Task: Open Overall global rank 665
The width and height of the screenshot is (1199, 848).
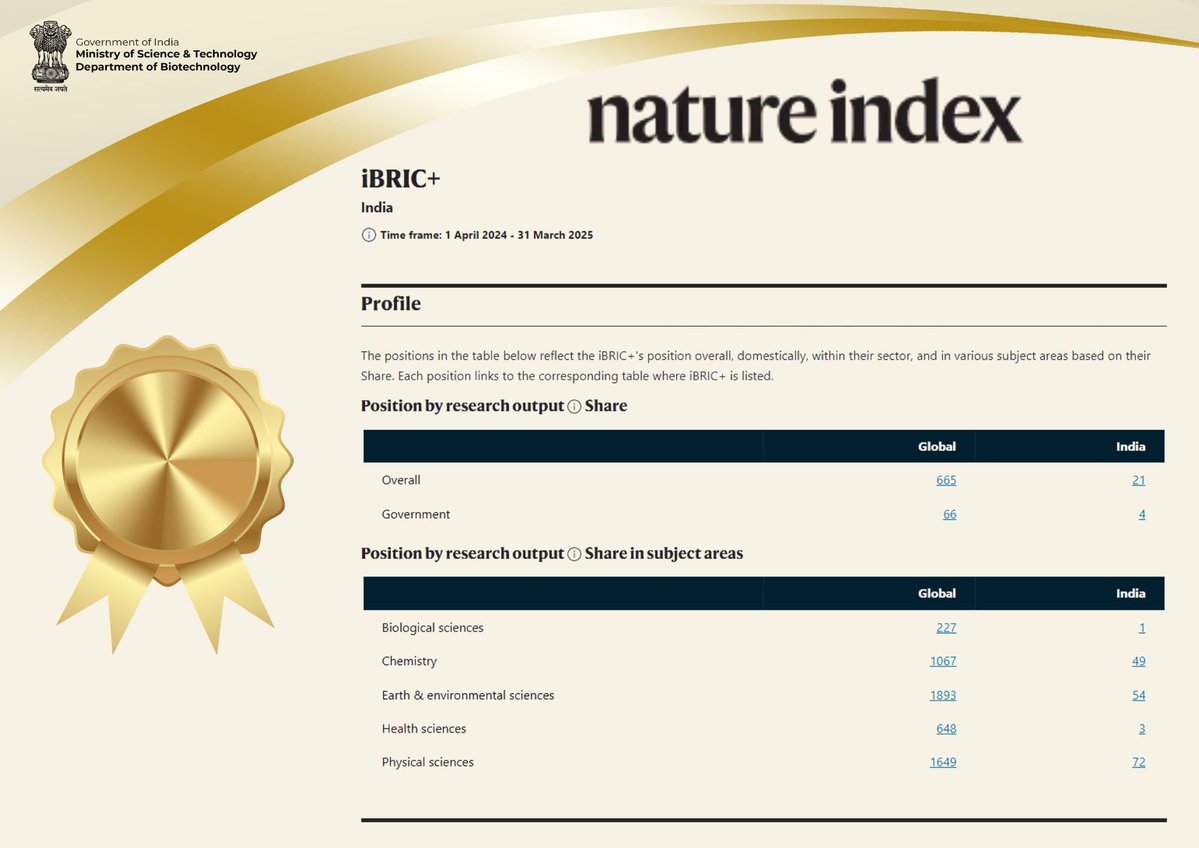Action: point(946,480)
